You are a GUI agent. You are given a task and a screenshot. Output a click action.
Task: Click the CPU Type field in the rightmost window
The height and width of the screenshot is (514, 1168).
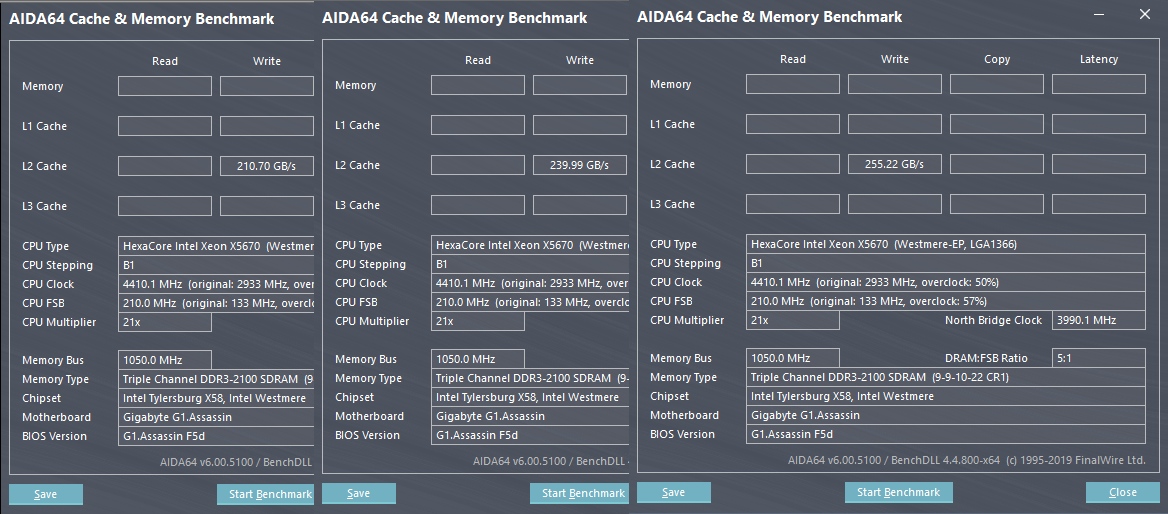[x=946, y=244]
